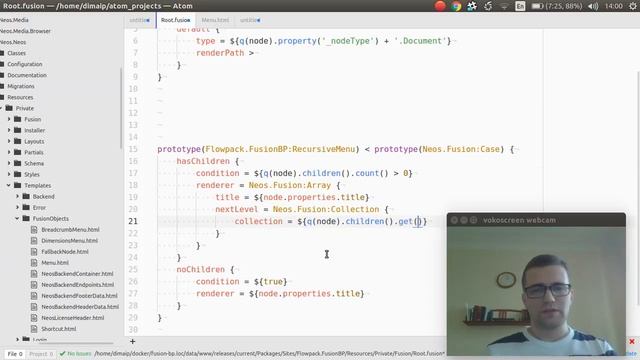Open DimensionsMenu.html in the tree
Image resolution: width=640 pixels, height=360 pixels.
[69, 241]
